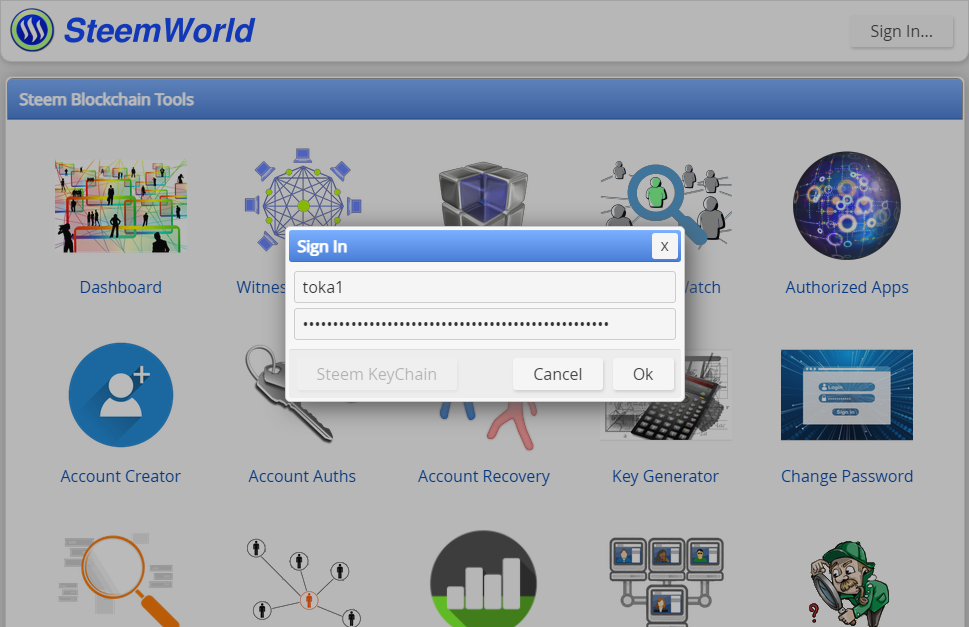This screenshot has height=627, width=969.
Task: Focus the username field containing toka1
Action: tap(484, 287)
